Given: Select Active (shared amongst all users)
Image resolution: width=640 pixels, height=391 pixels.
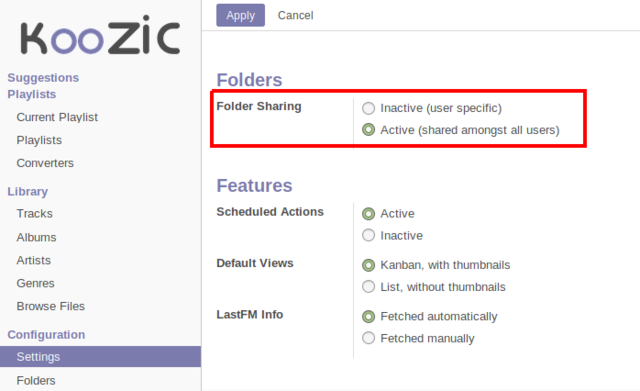Looking at the screenshot, I should click(x=368, y=130).
